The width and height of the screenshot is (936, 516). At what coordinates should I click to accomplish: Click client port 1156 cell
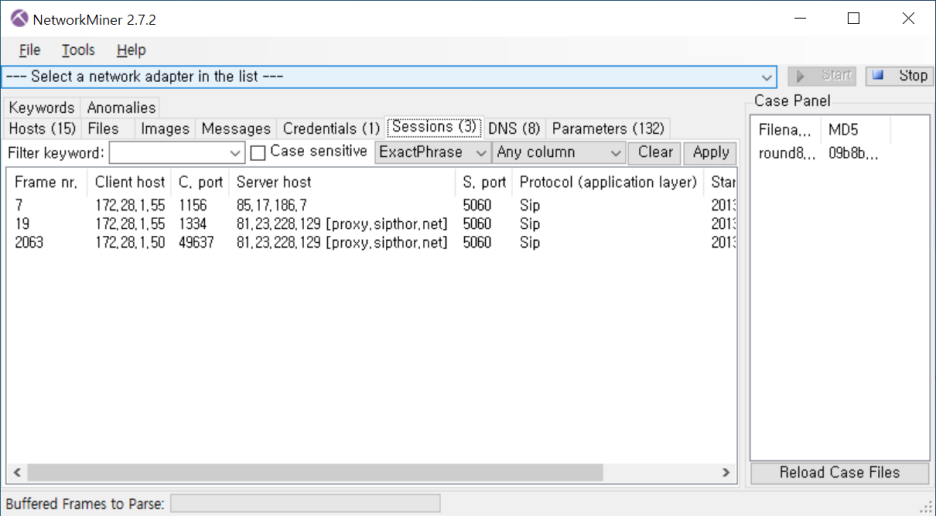193,205
